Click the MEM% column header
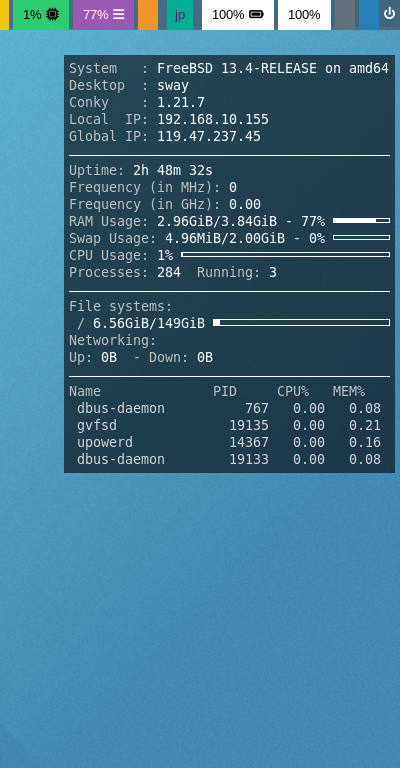The width and height of the screenshot is (400, 768). click(x=349, y=391)
